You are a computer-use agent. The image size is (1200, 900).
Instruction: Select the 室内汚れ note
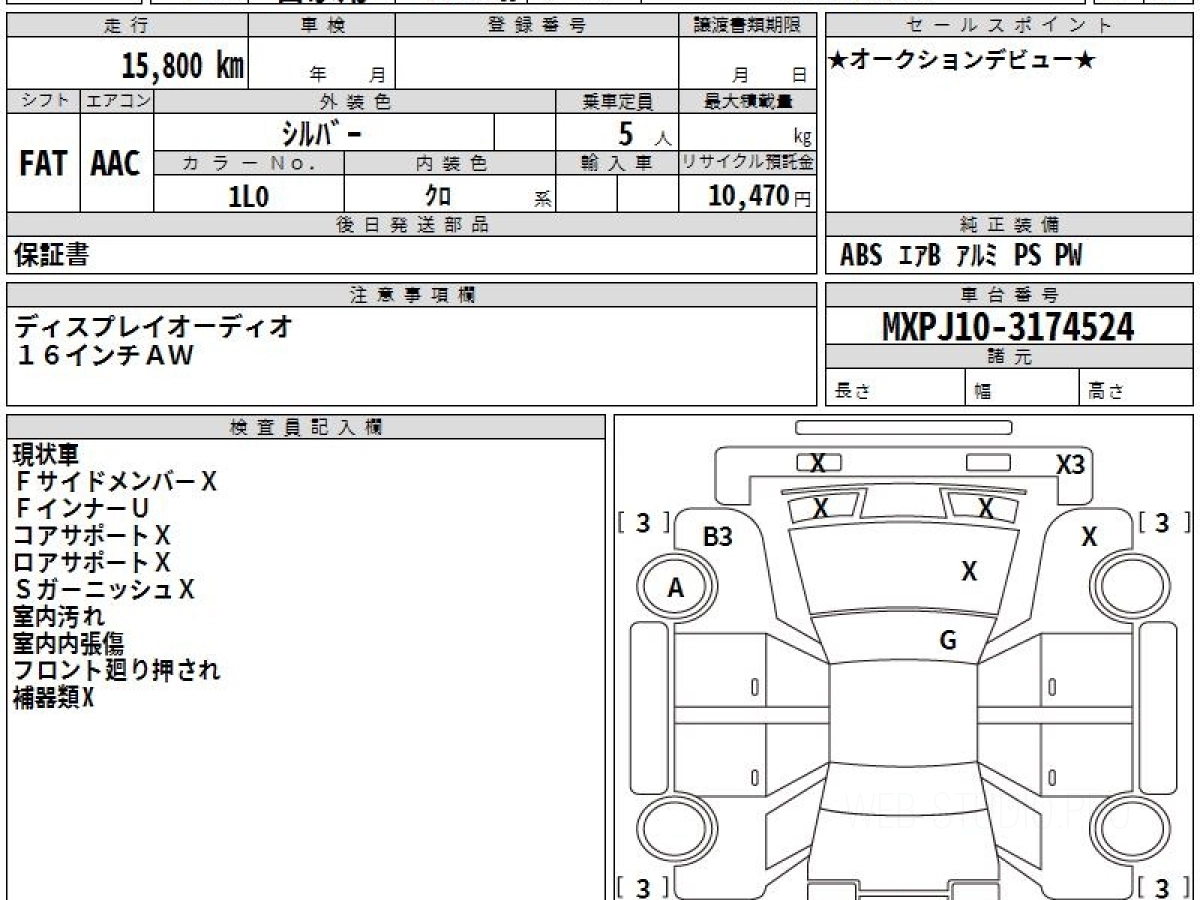click(x=58, y=616)
